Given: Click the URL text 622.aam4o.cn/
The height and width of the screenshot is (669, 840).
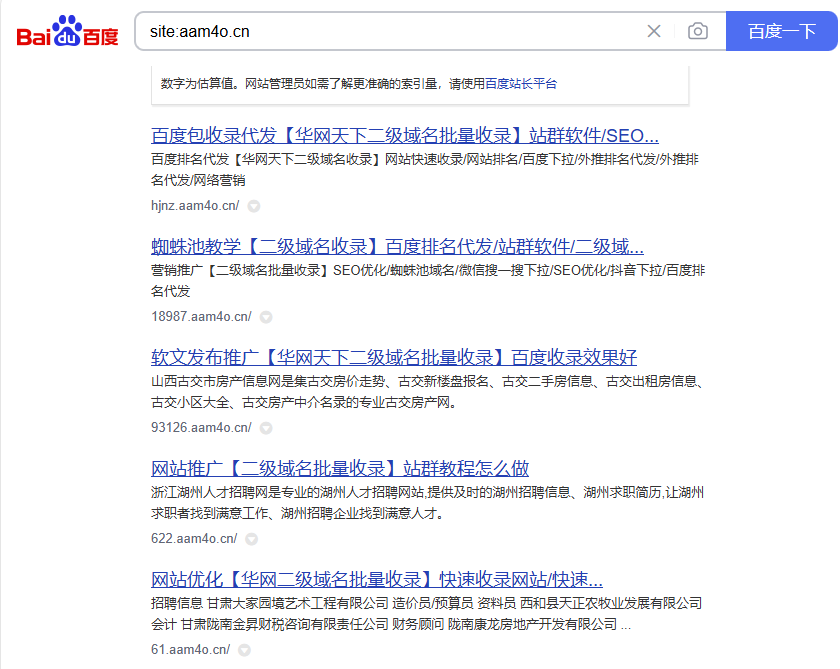Looking at the screenshot, I should tap(194, 538).
